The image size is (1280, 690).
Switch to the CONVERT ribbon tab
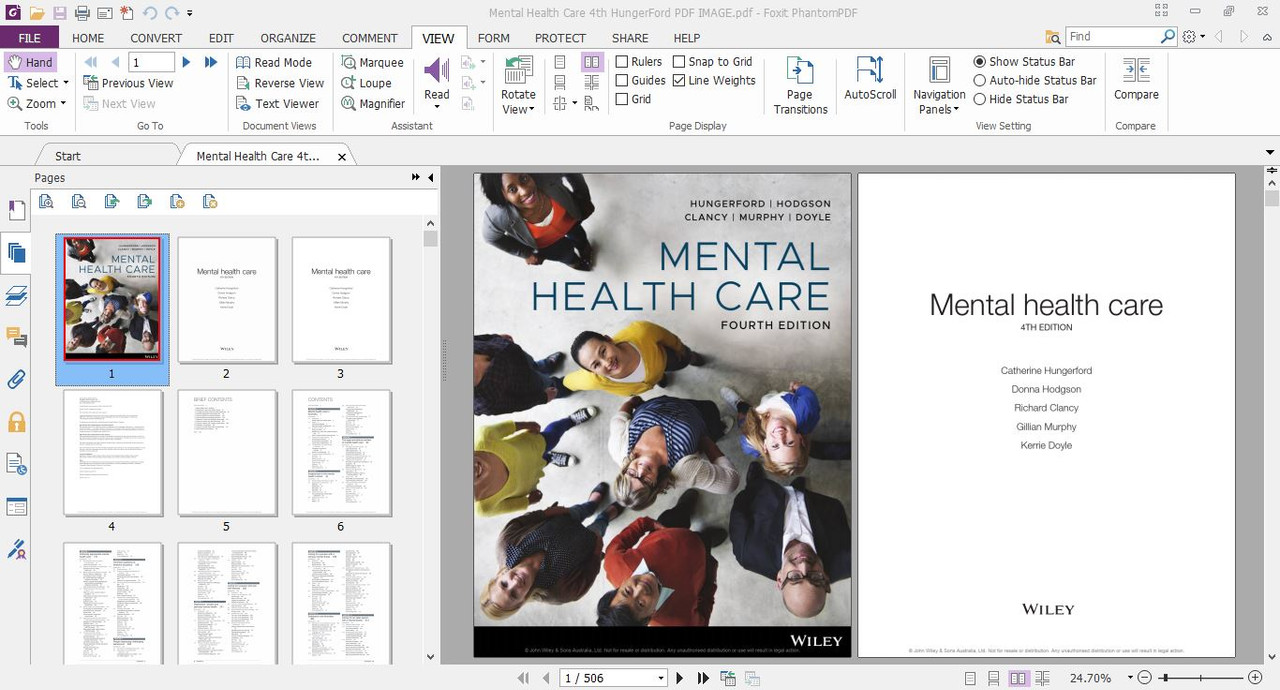pyautogui.click(x=156, y=38)
